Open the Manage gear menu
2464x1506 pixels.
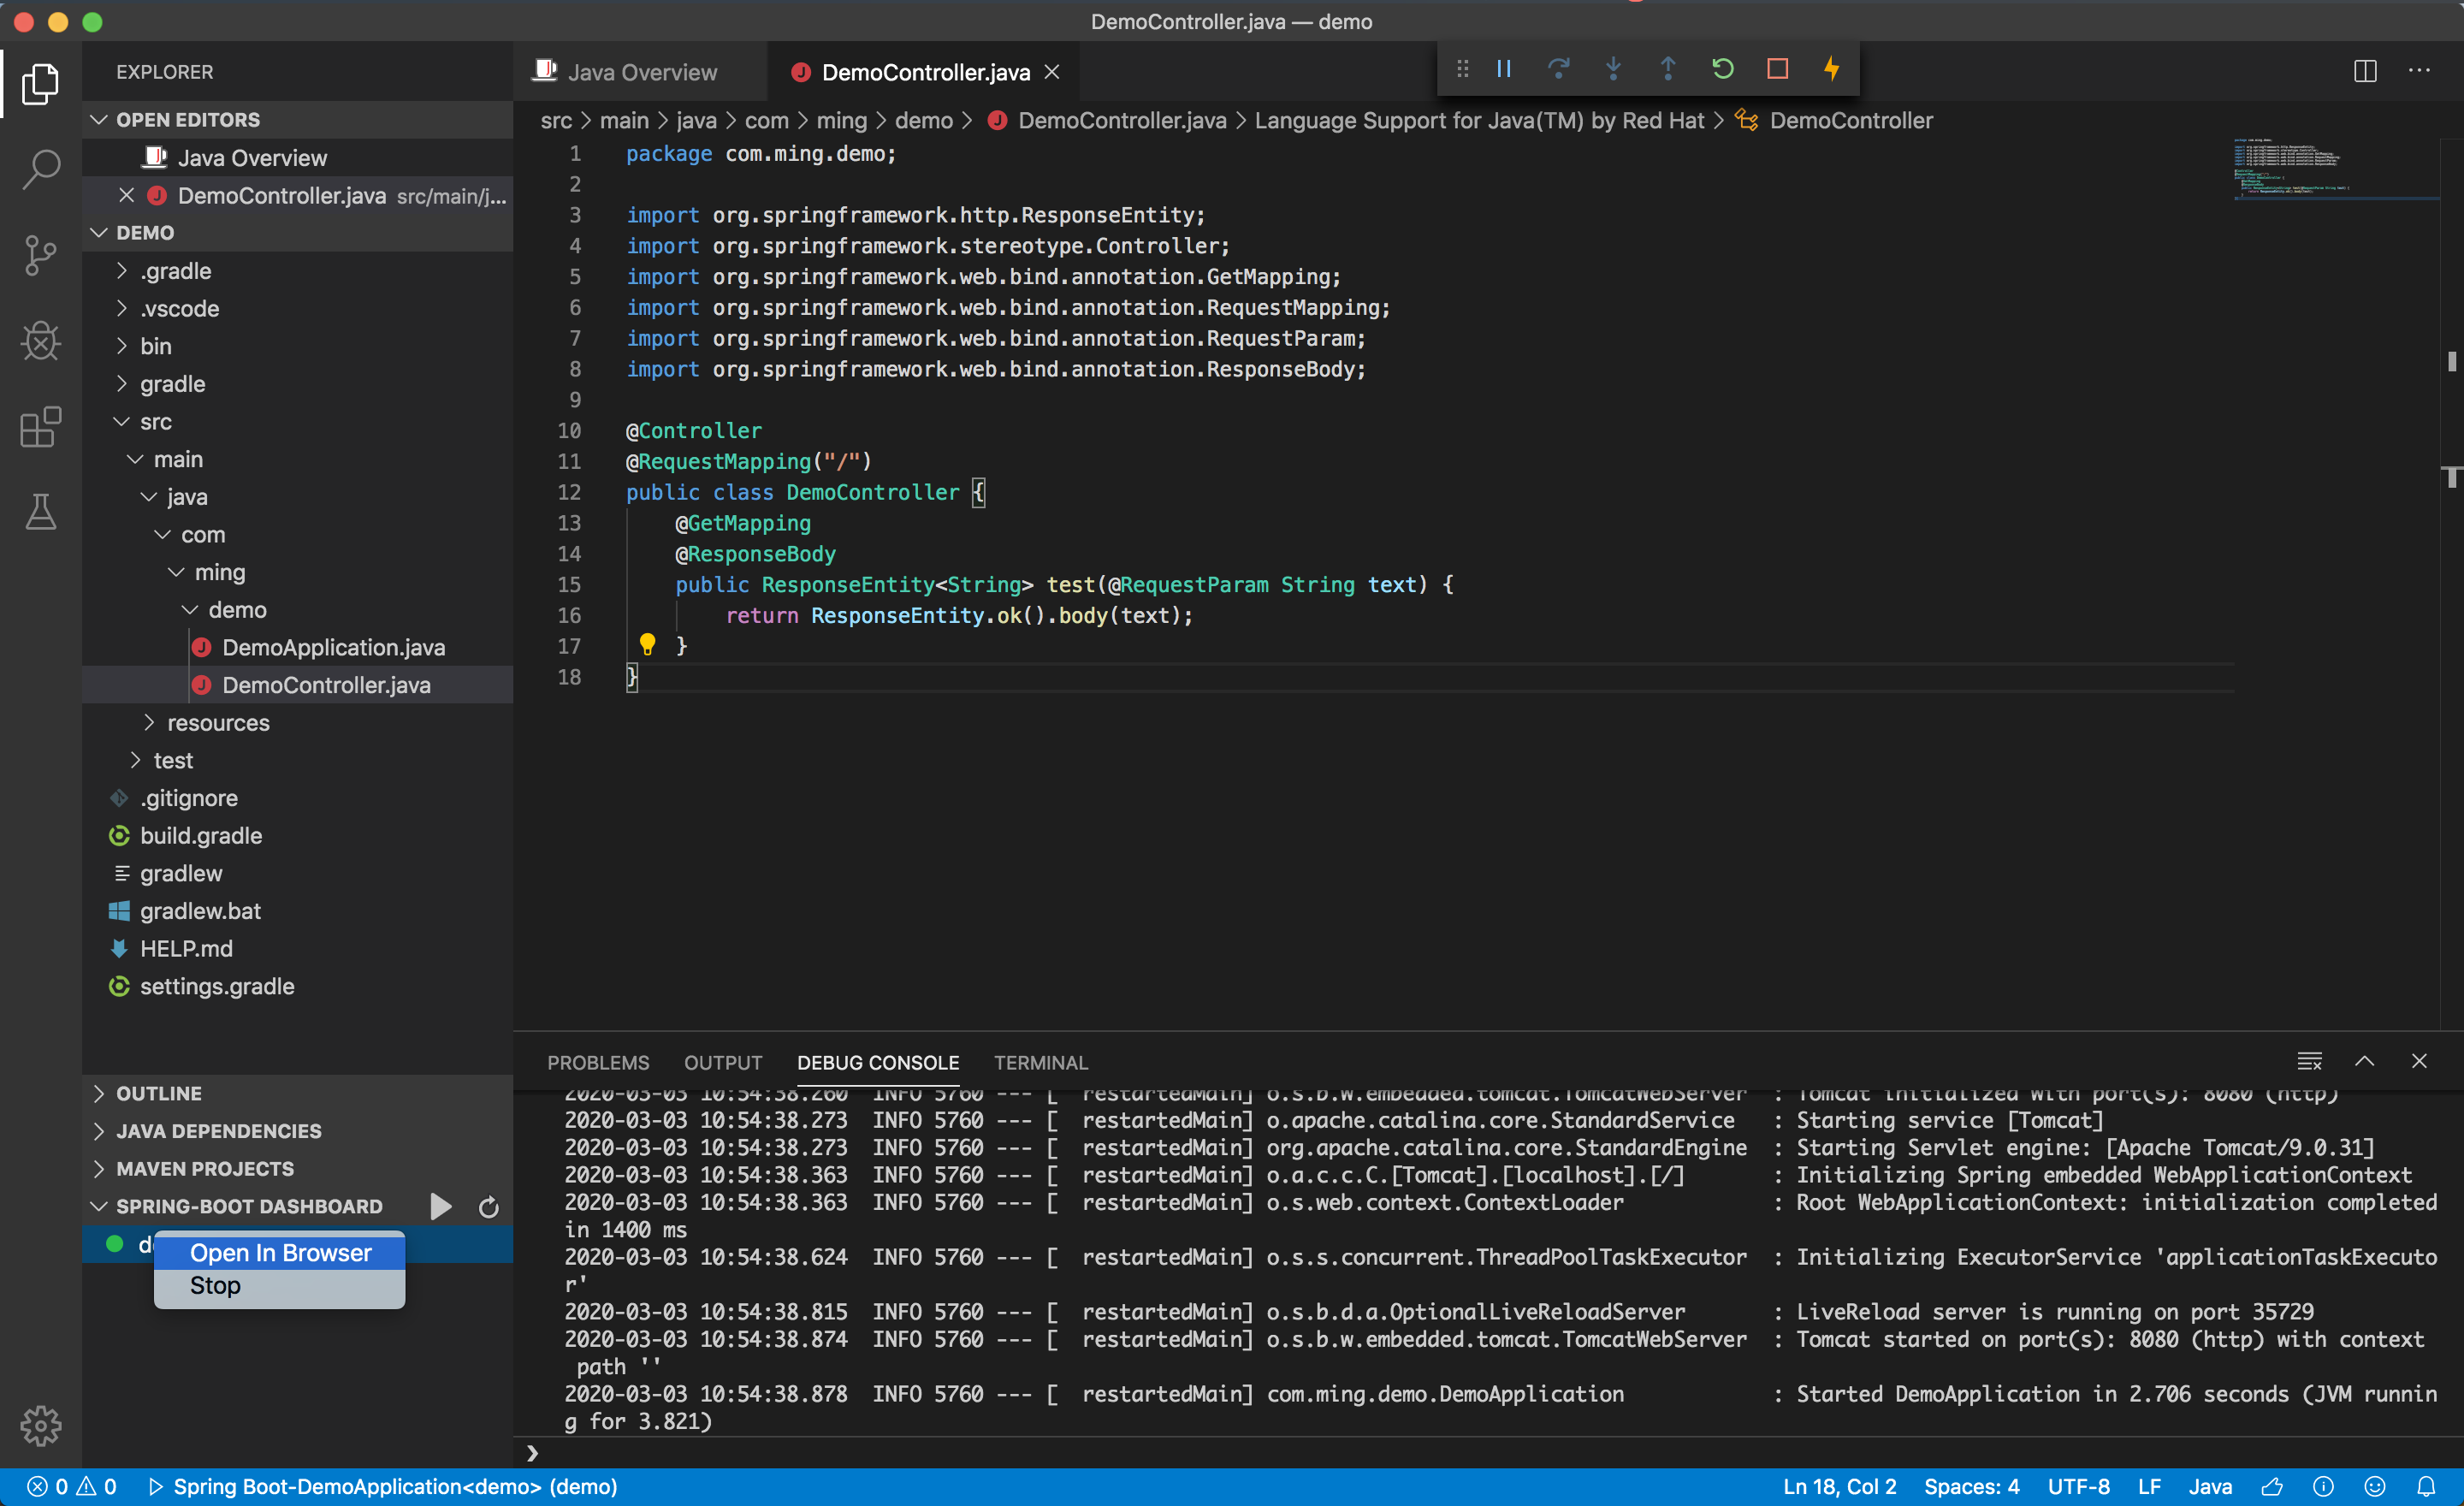point(40,1426)
